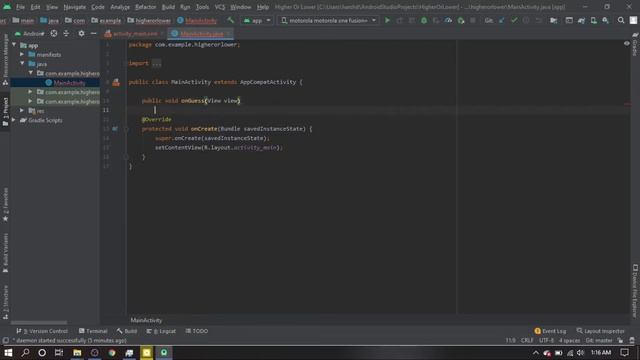The width and height of the screenshot is (640, 360).
Task: Click the Profile app icon in toolbar
Action: point(448,20)
